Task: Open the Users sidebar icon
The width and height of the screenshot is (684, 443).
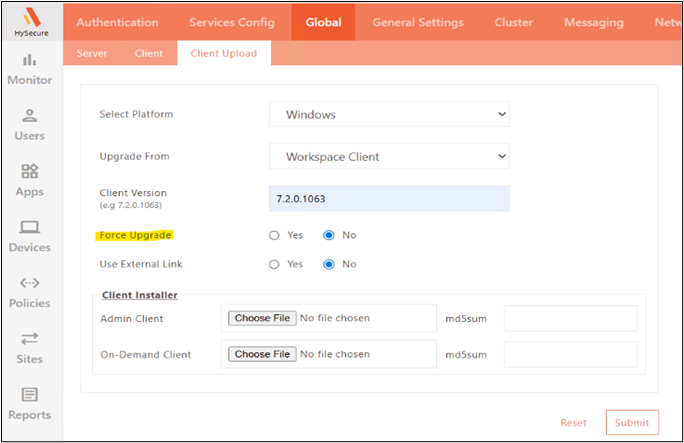Action: coord(29,116)
